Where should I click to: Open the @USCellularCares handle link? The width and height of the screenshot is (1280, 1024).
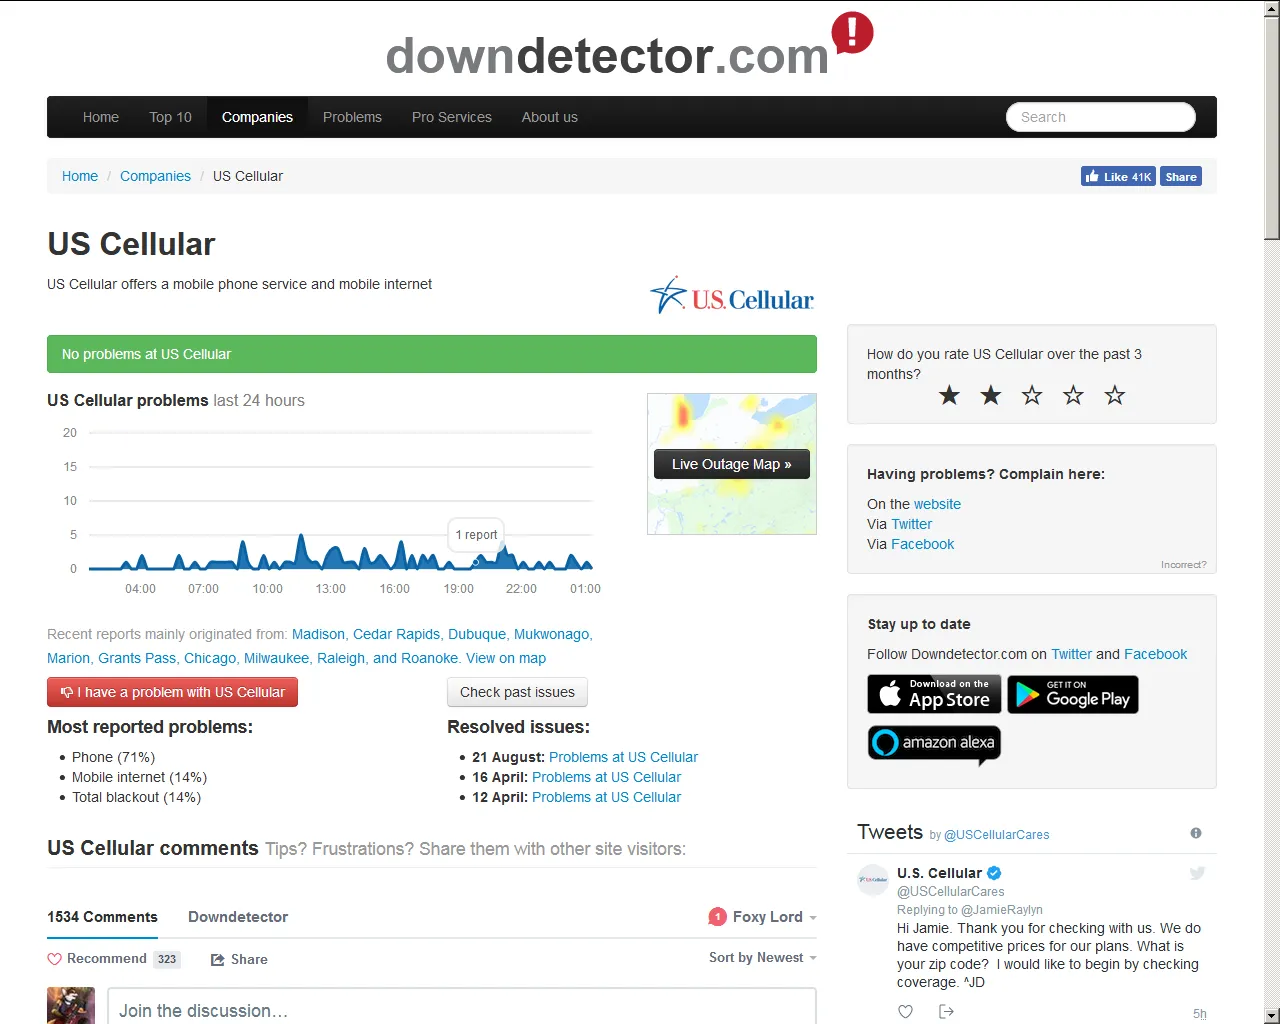click(x=996, y=835)
